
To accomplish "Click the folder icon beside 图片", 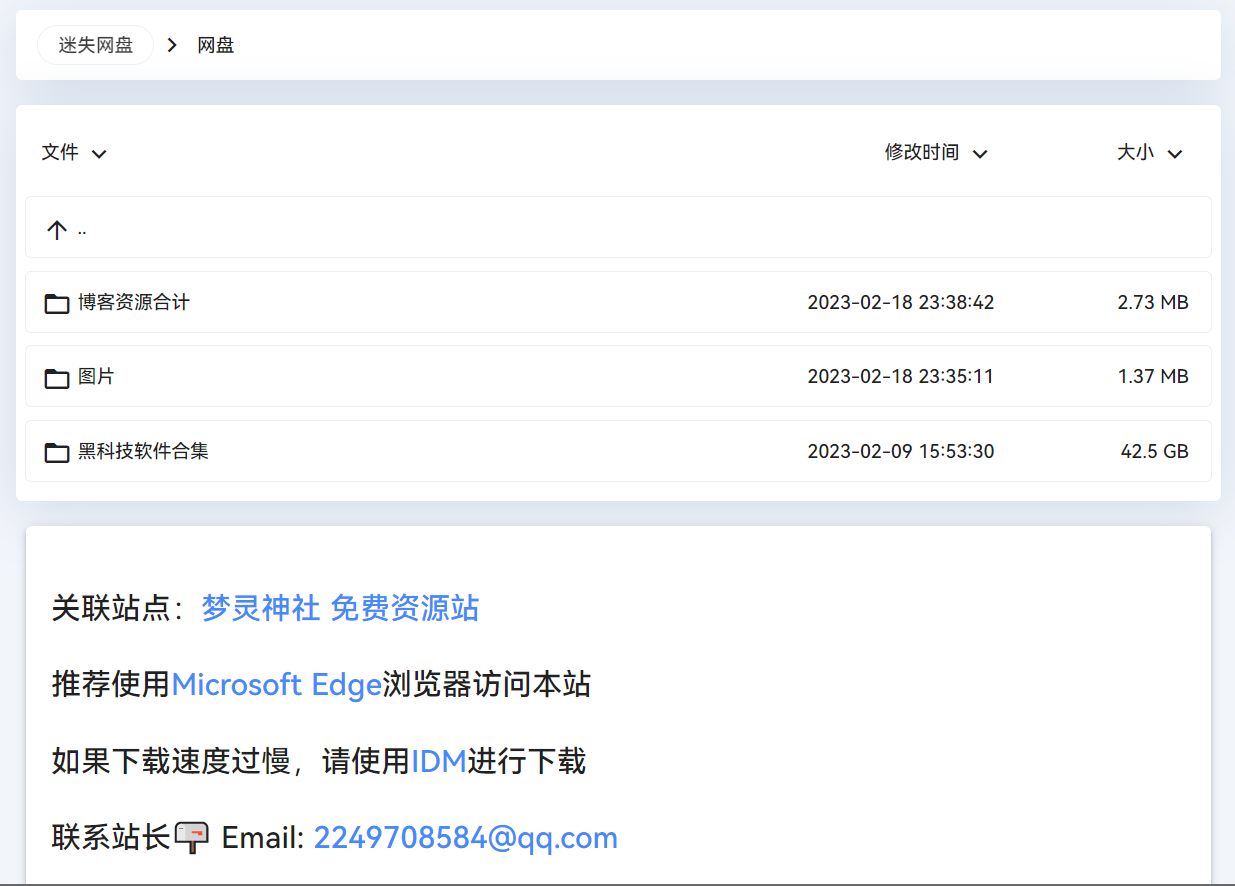I will pyautogui.click(x=57, y=378).
